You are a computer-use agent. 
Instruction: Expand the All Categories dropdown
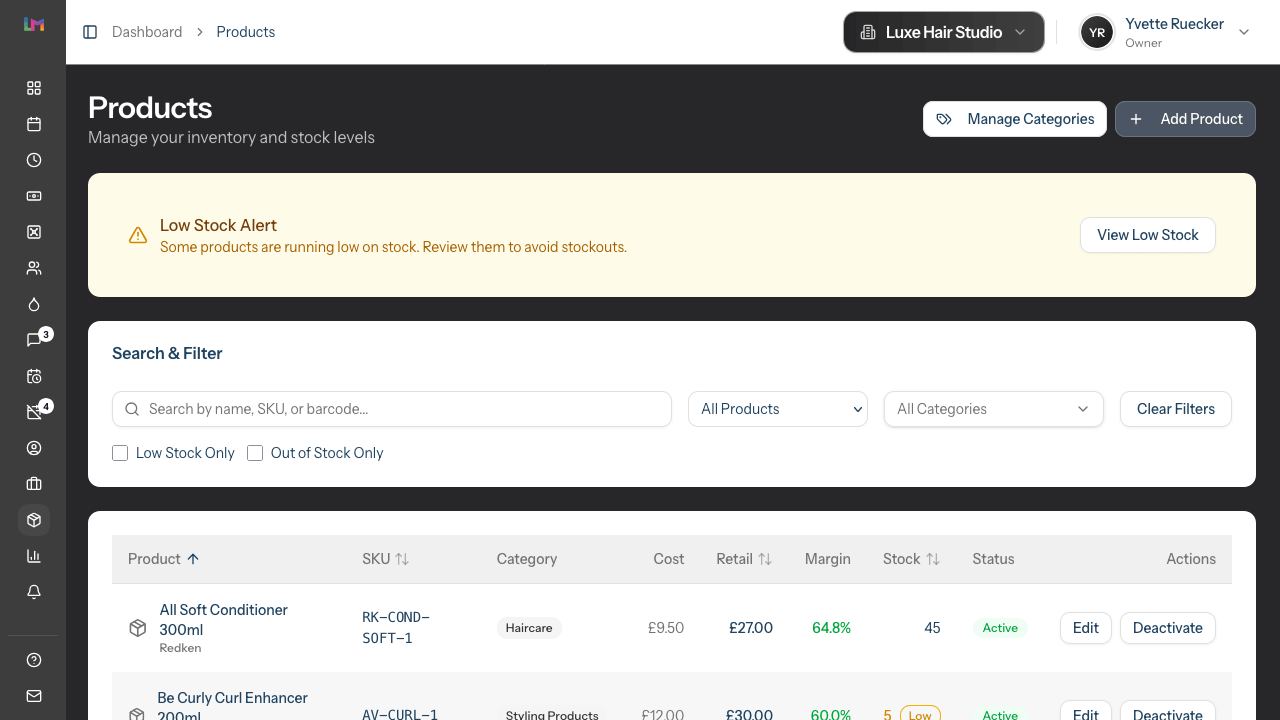[993, 409]
